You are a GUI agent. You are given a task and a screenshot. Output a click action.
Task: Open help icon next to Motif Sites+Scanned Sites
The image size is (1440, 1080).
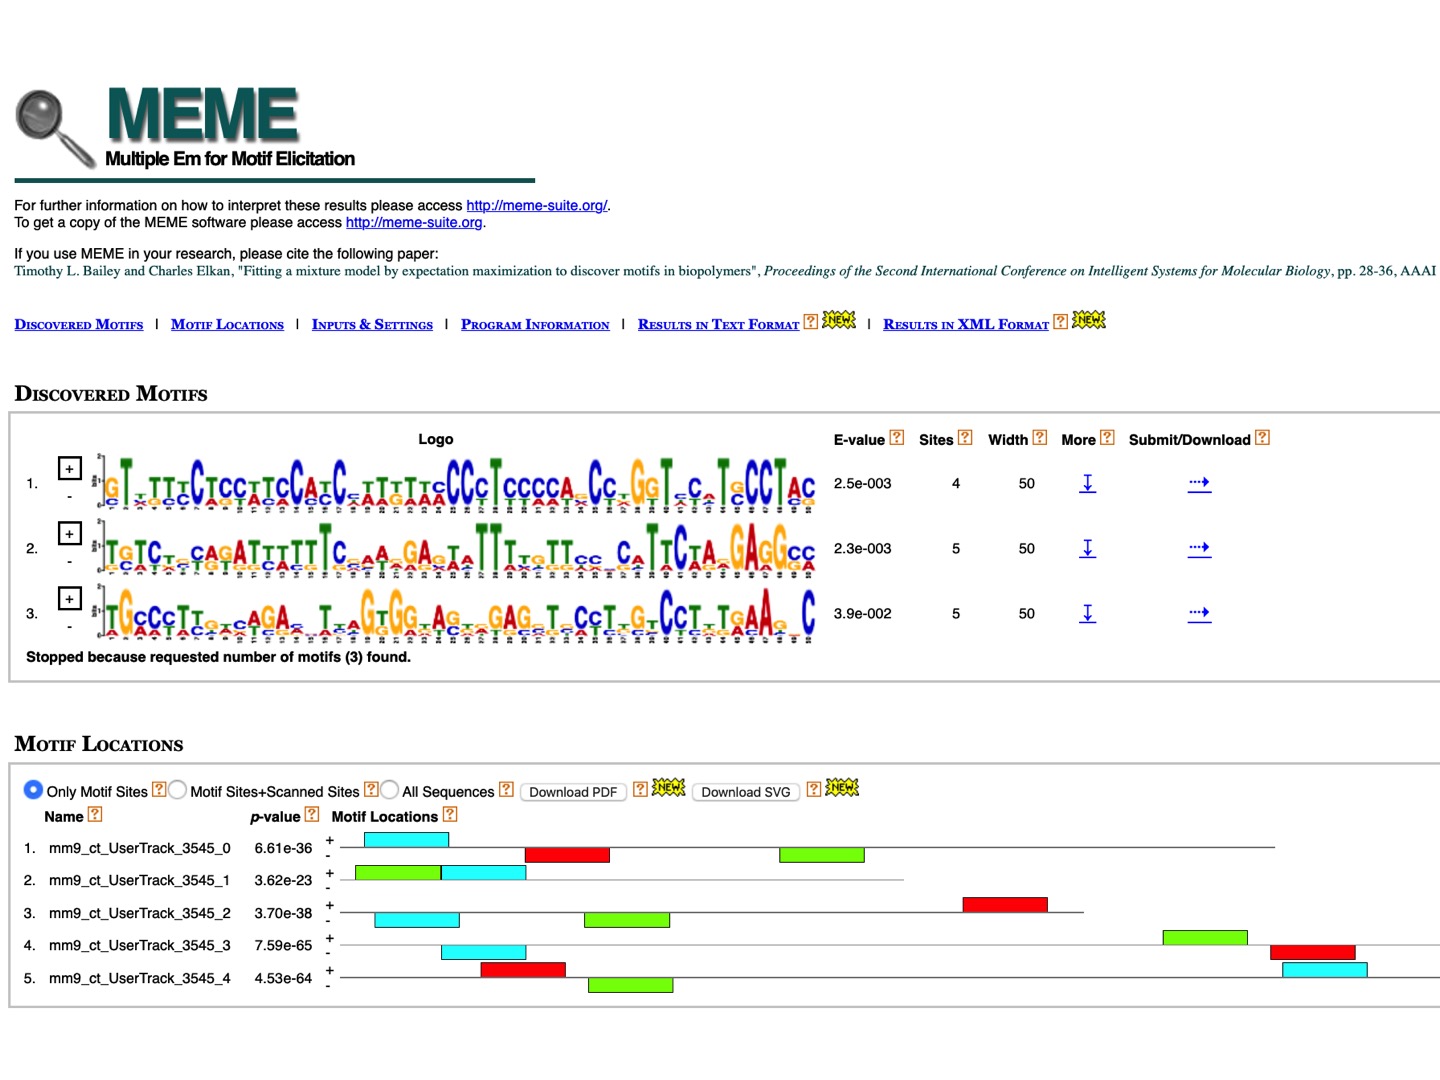[x=371, y=790]
